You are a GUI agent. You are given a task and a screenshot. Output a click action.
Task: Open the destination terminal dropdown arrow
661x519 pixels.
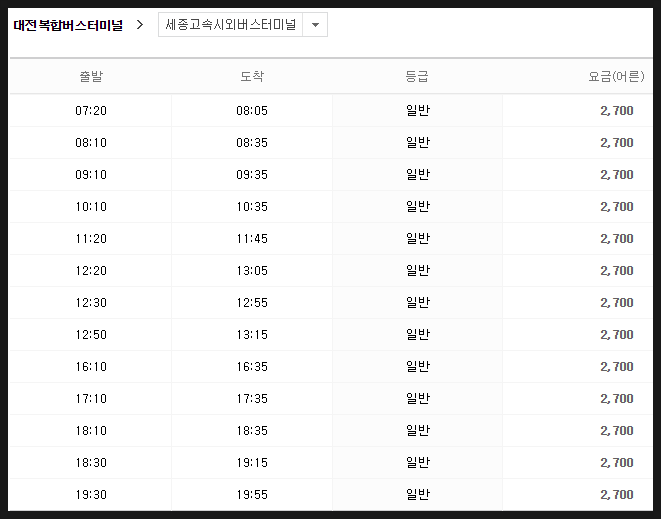click(x=315, y=25)
